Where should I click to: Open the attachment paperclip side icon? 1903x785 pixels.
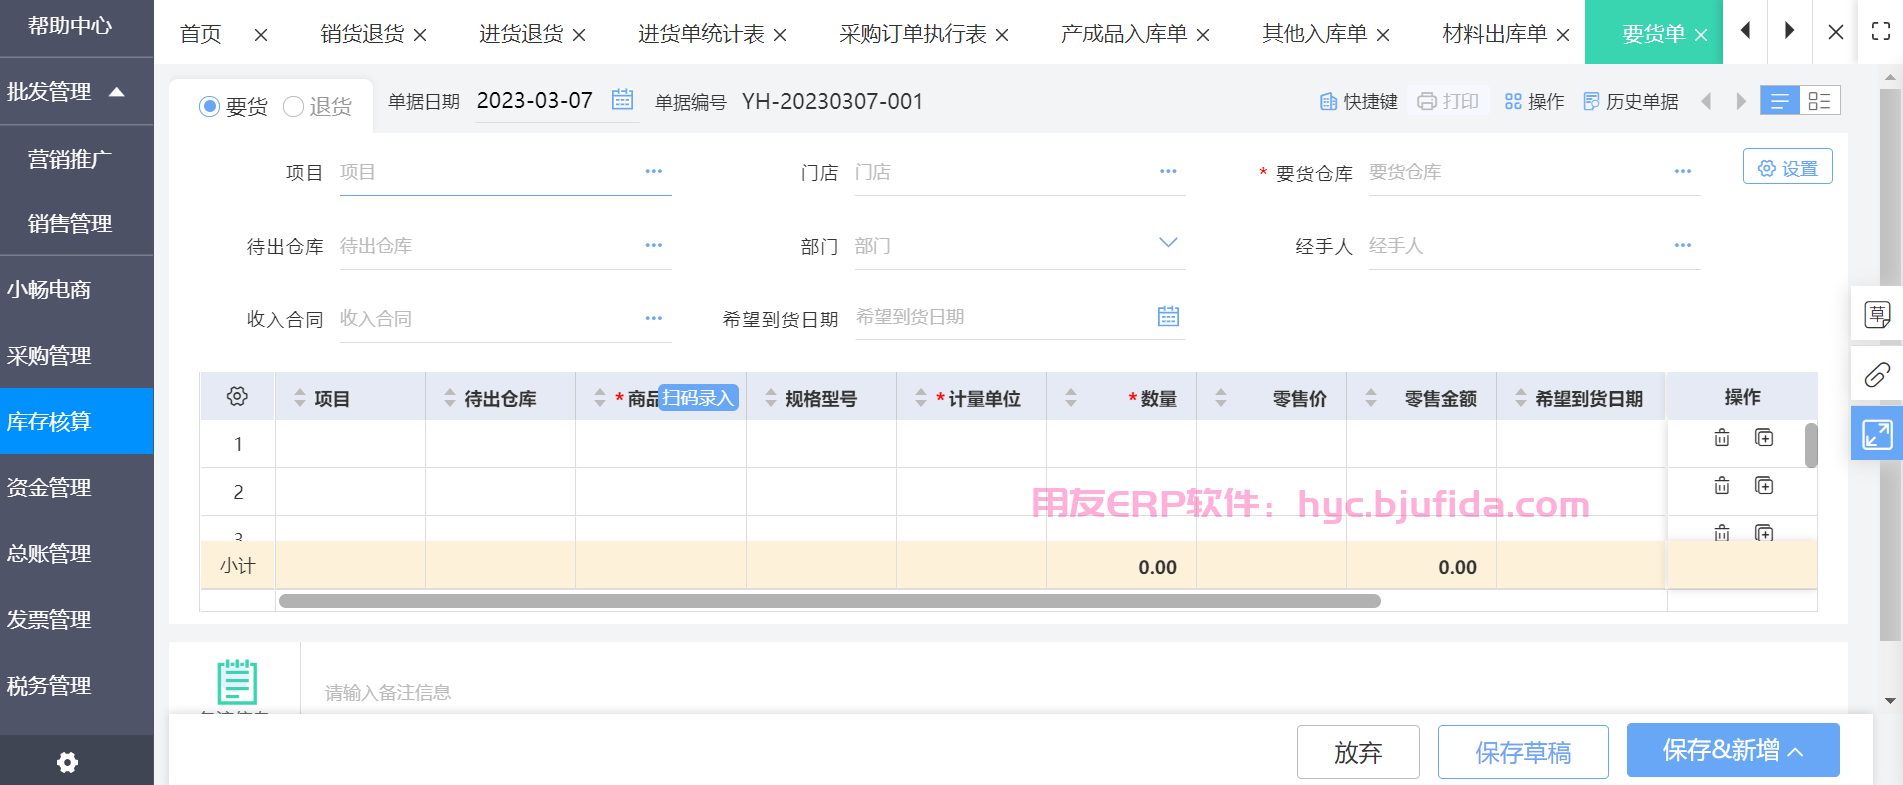[1877, 375]
